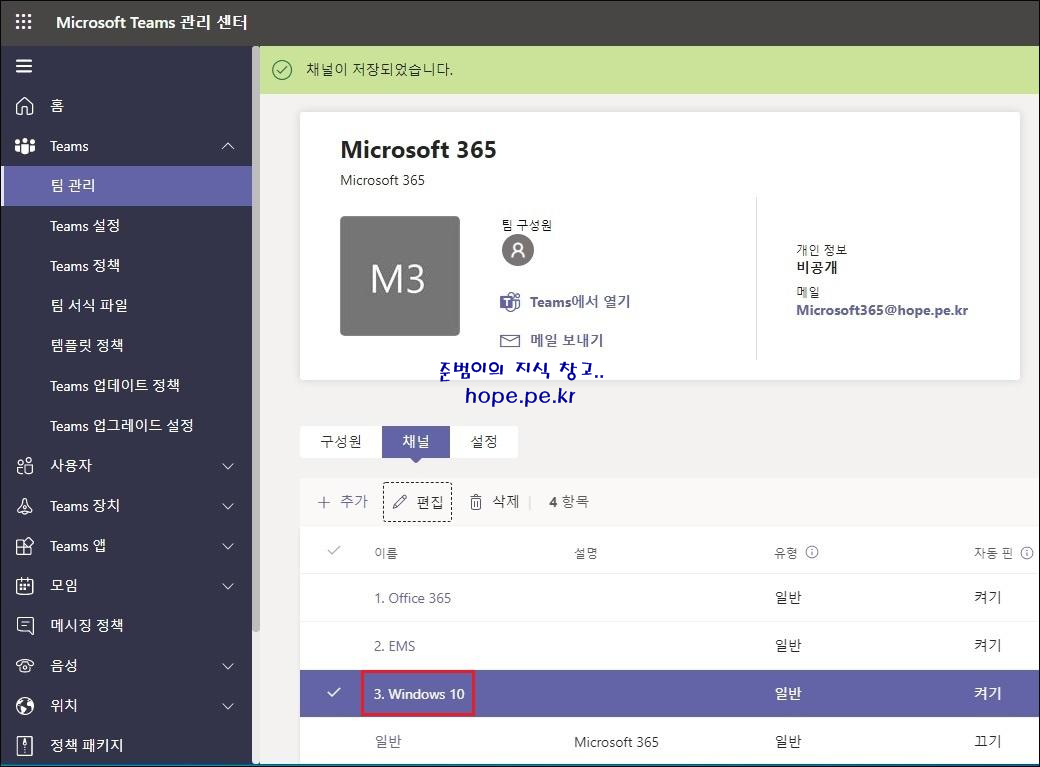
Task: Click the calendar icon beside 모임
Action: coord(25,586)
